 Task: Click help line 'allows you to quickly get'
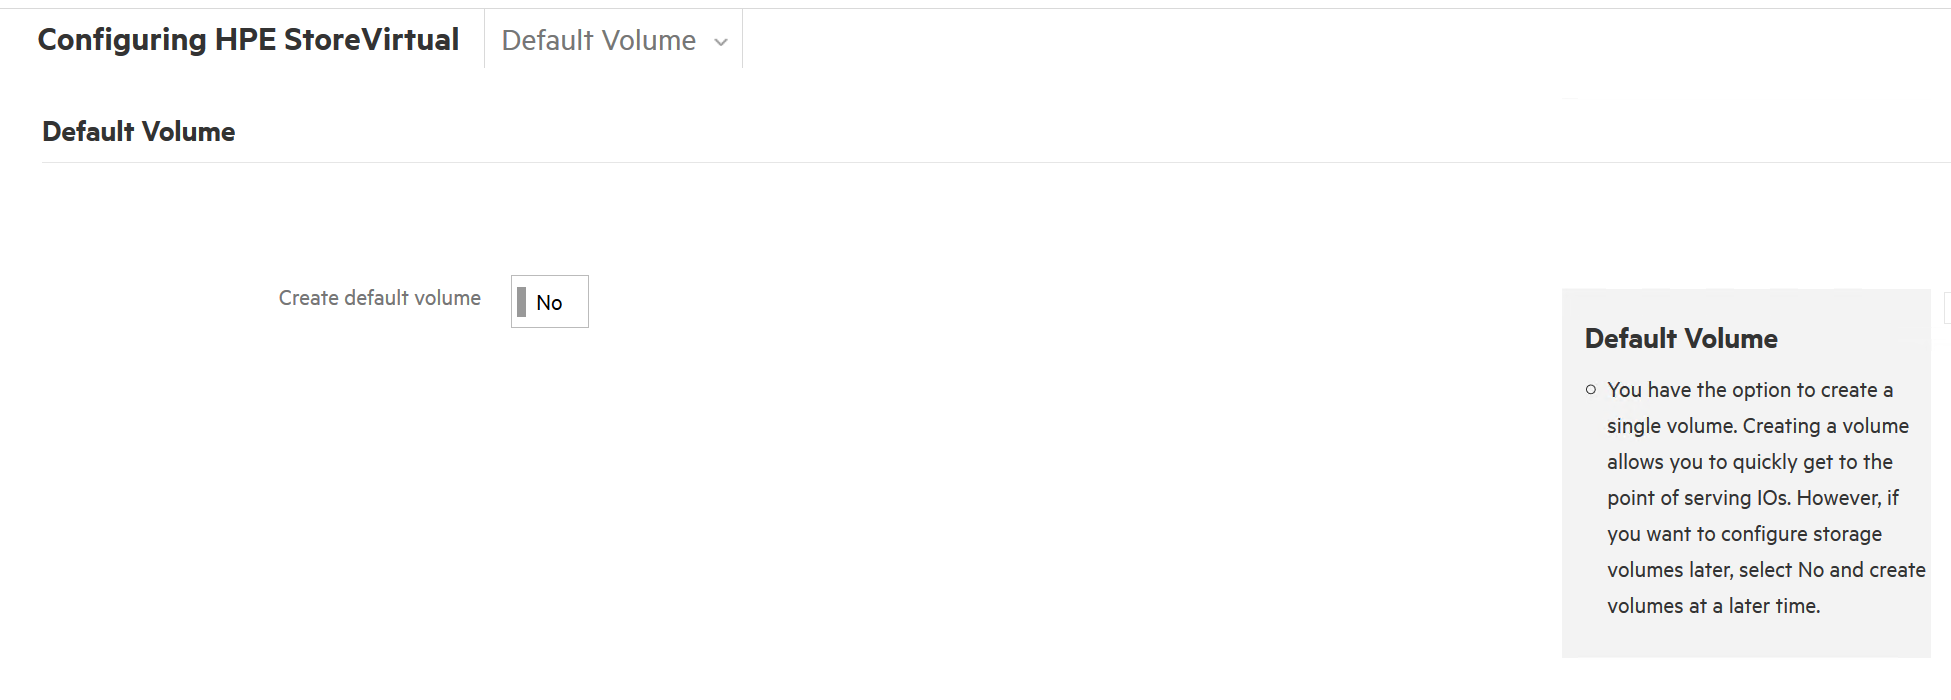(1750, 462)
